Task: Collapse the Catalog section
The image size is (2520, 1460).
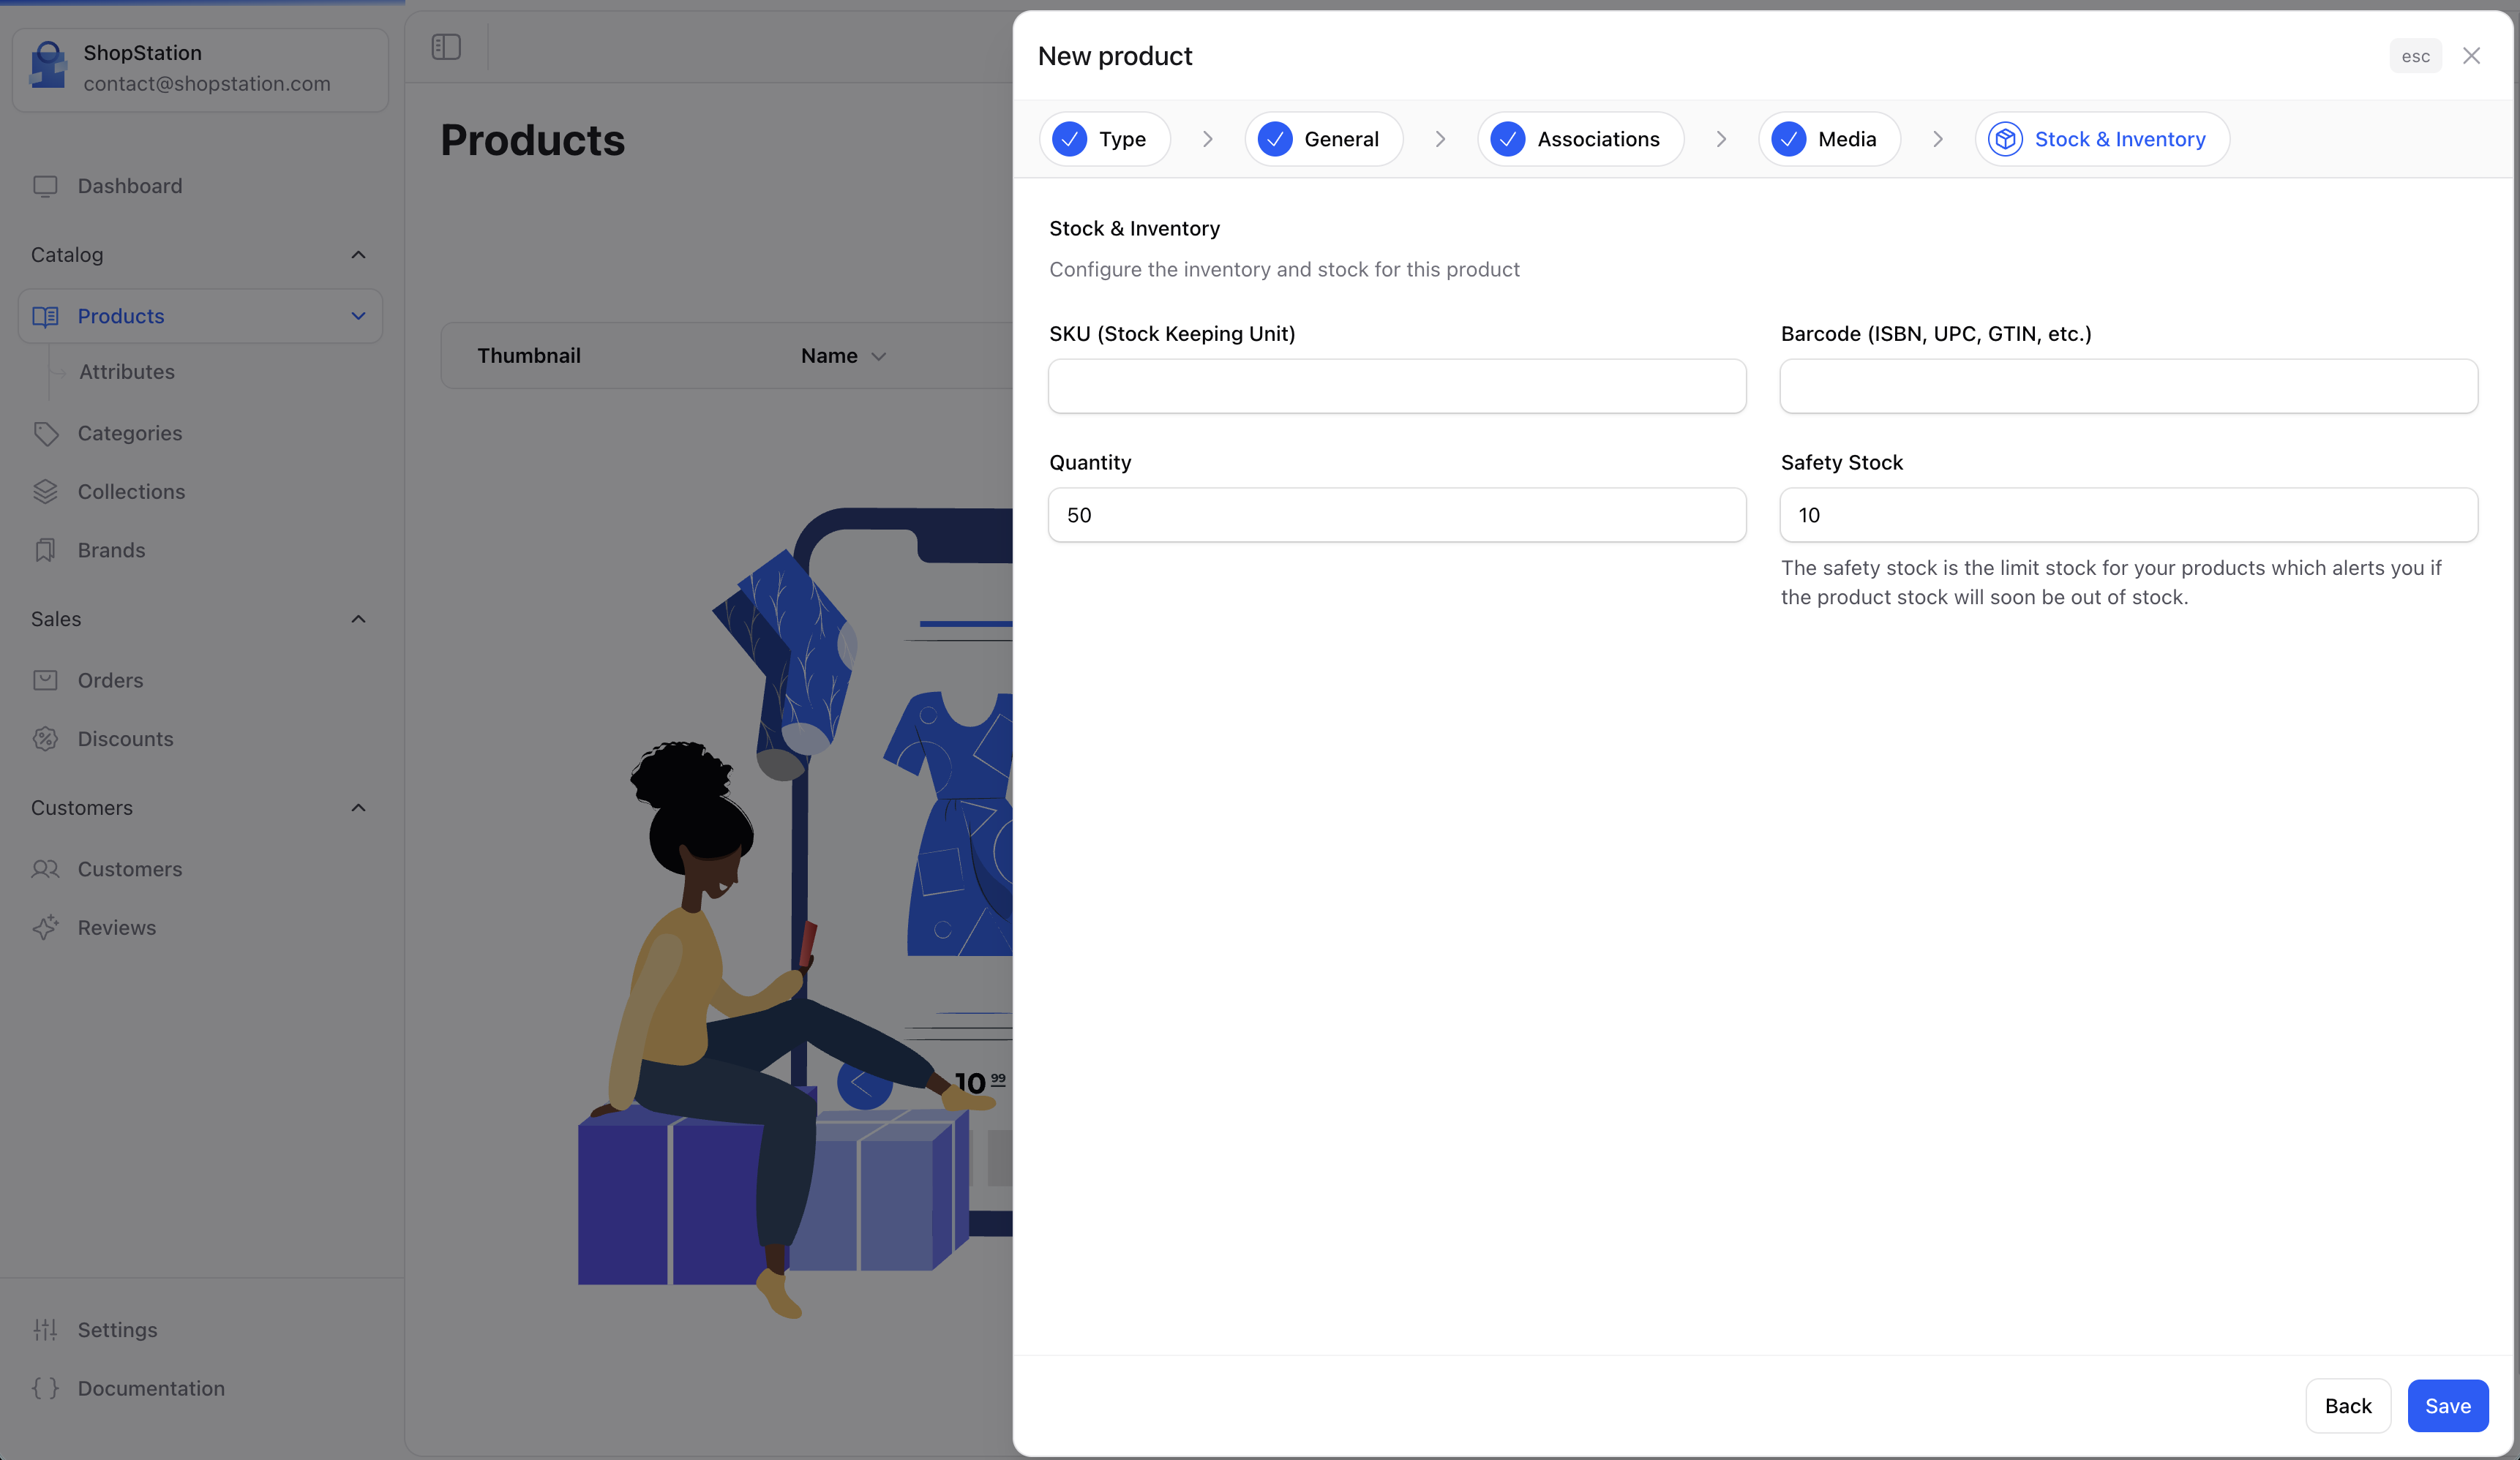Action: click(358, 255)
